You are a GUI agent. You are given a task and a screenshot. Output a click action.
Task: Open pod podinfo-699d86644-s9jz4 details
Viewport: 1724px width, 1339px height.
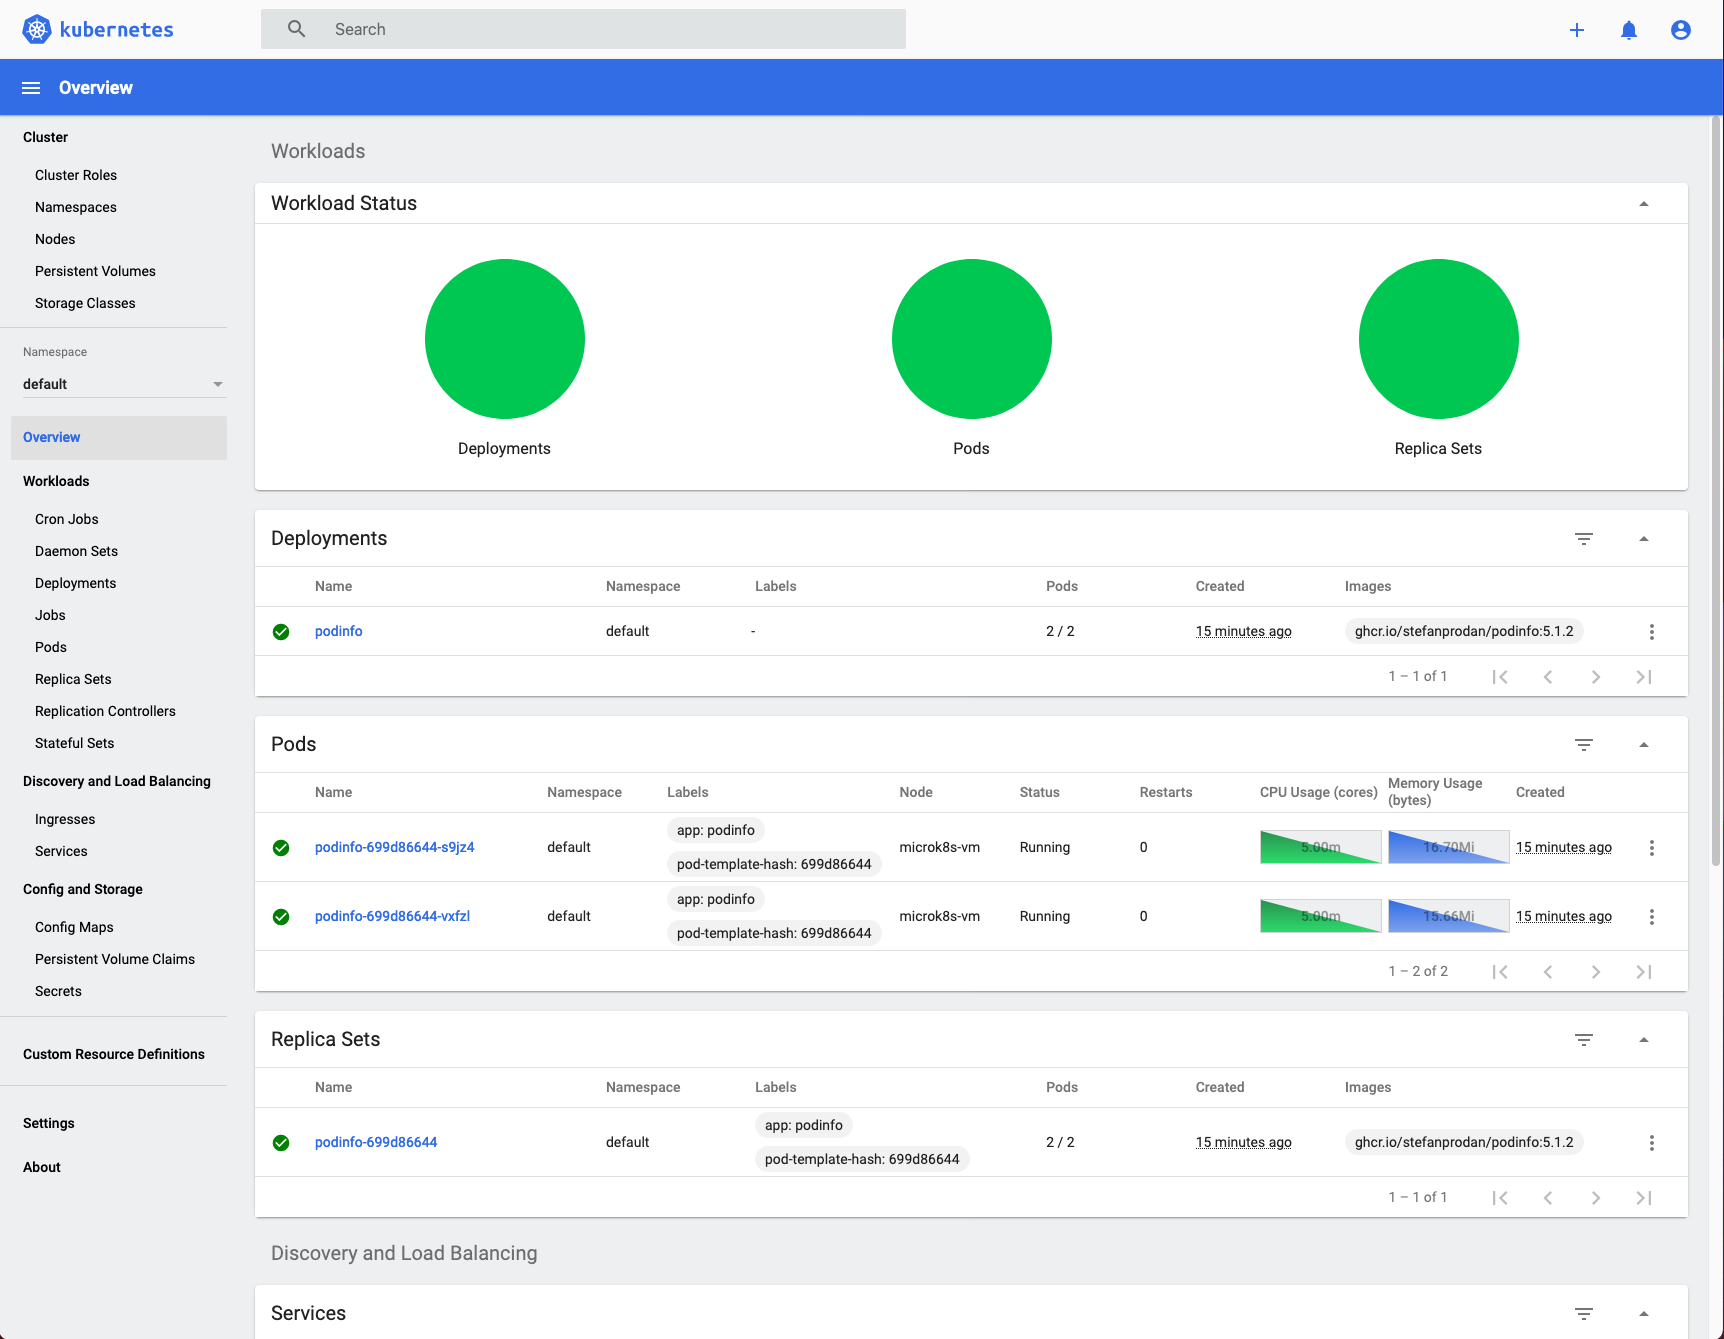(x=394, y=846)
